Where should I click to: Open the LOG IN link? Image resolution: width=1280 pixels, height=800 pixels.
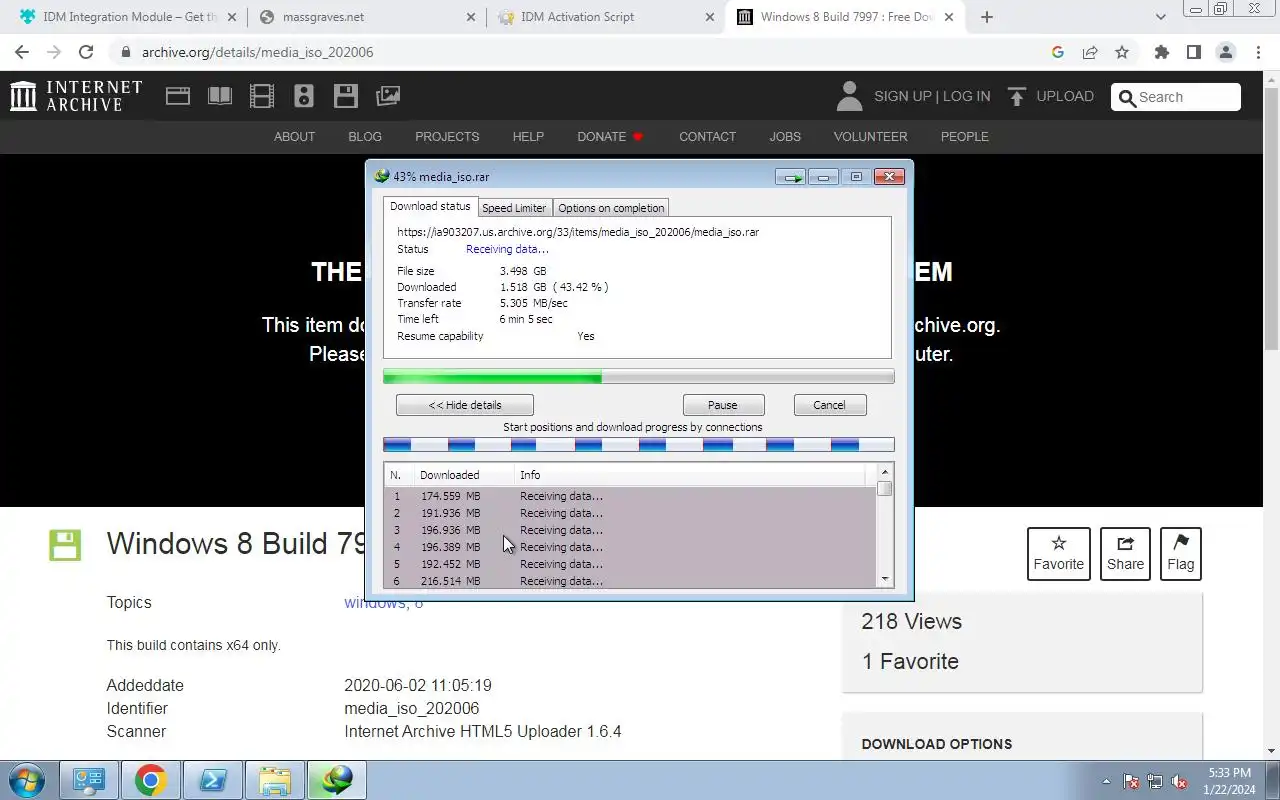click(x=966, y=96)
